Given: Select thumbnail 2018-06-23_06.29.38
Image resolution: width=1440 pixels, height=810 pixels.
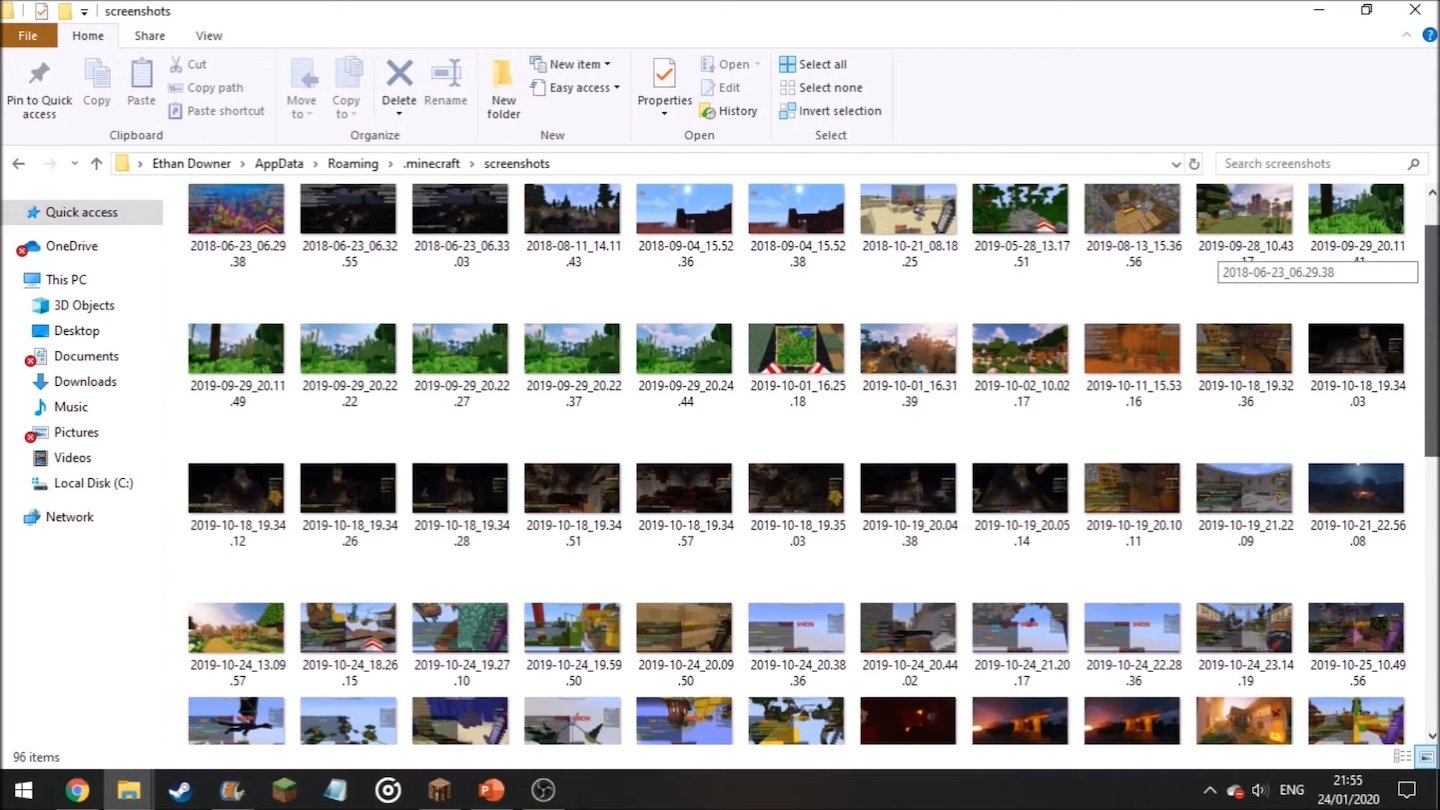Looking at the screenshot, I should (x=236, y=209).
